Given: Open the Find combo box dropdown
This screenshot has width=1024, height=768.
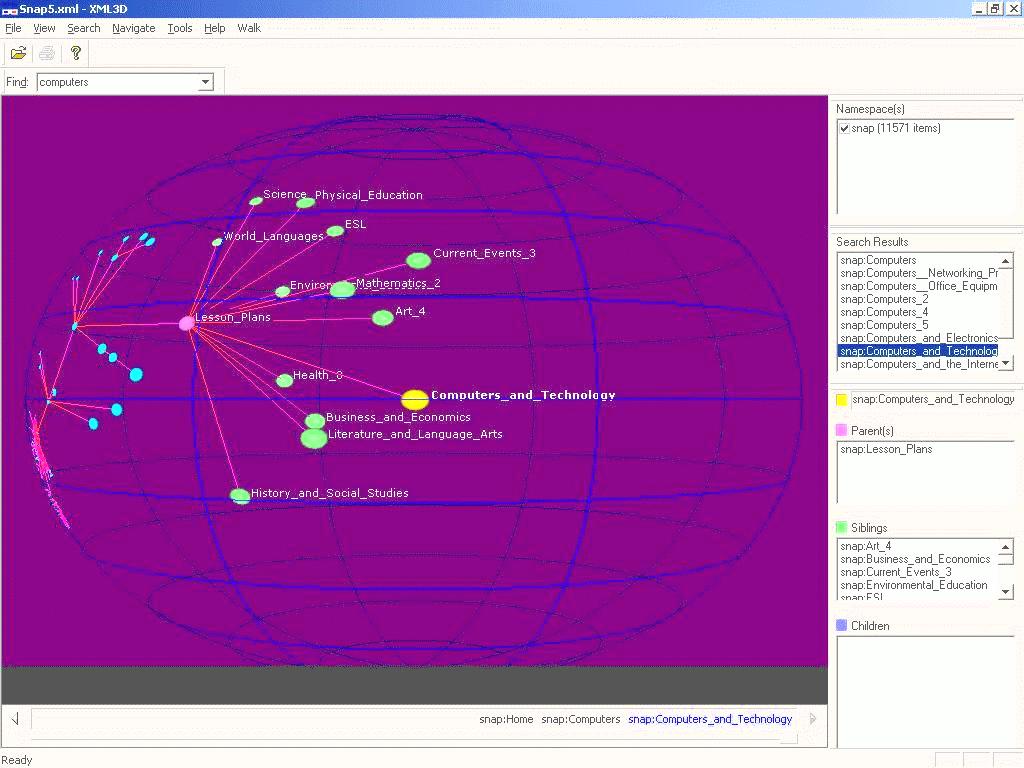Looking at the screenshot, I should [x=205, y=82].
